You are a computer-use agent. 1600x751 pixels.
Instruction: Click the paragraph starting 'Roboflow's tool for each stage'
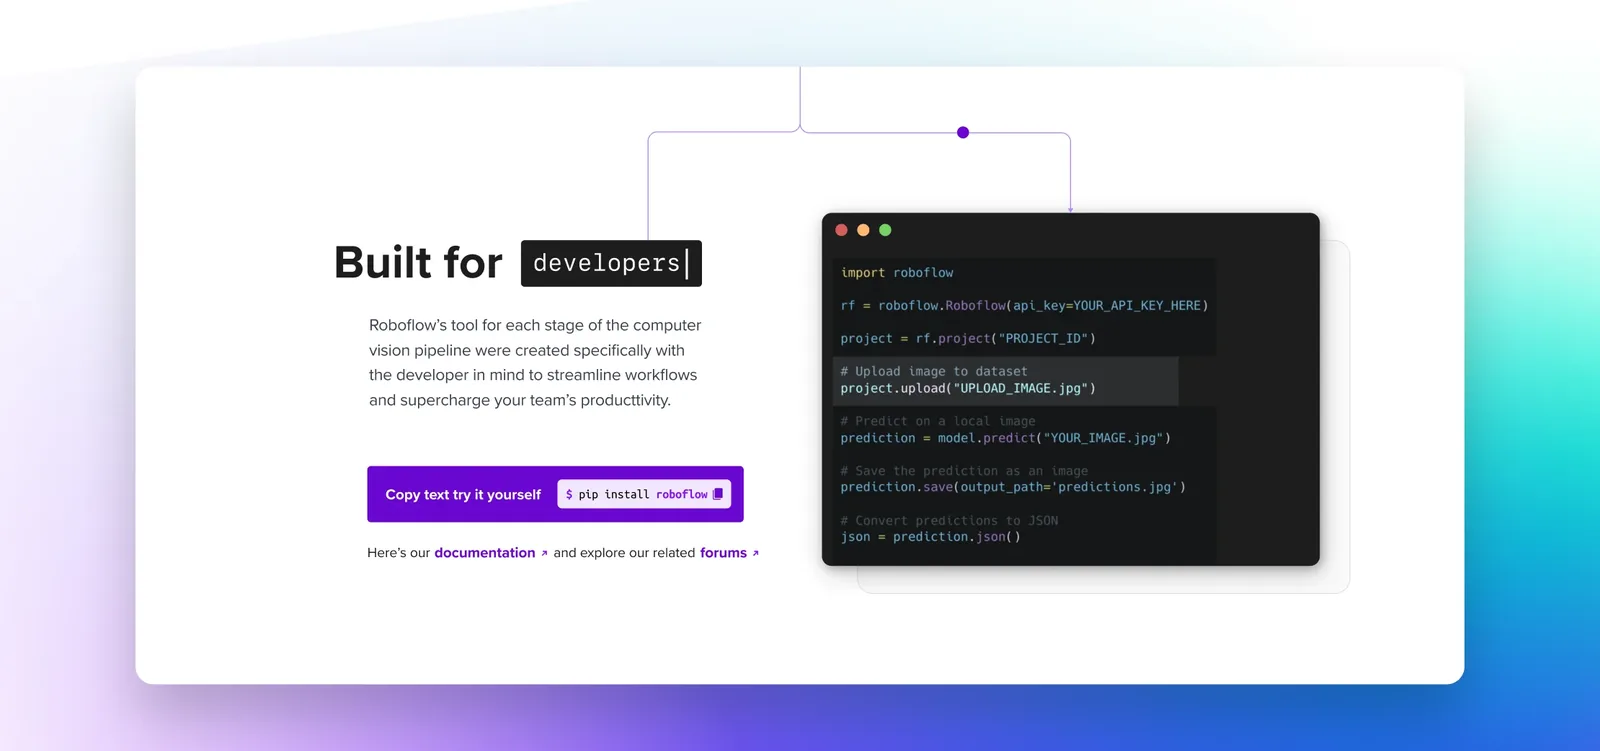pyautogui.click(x=535, y=362)
